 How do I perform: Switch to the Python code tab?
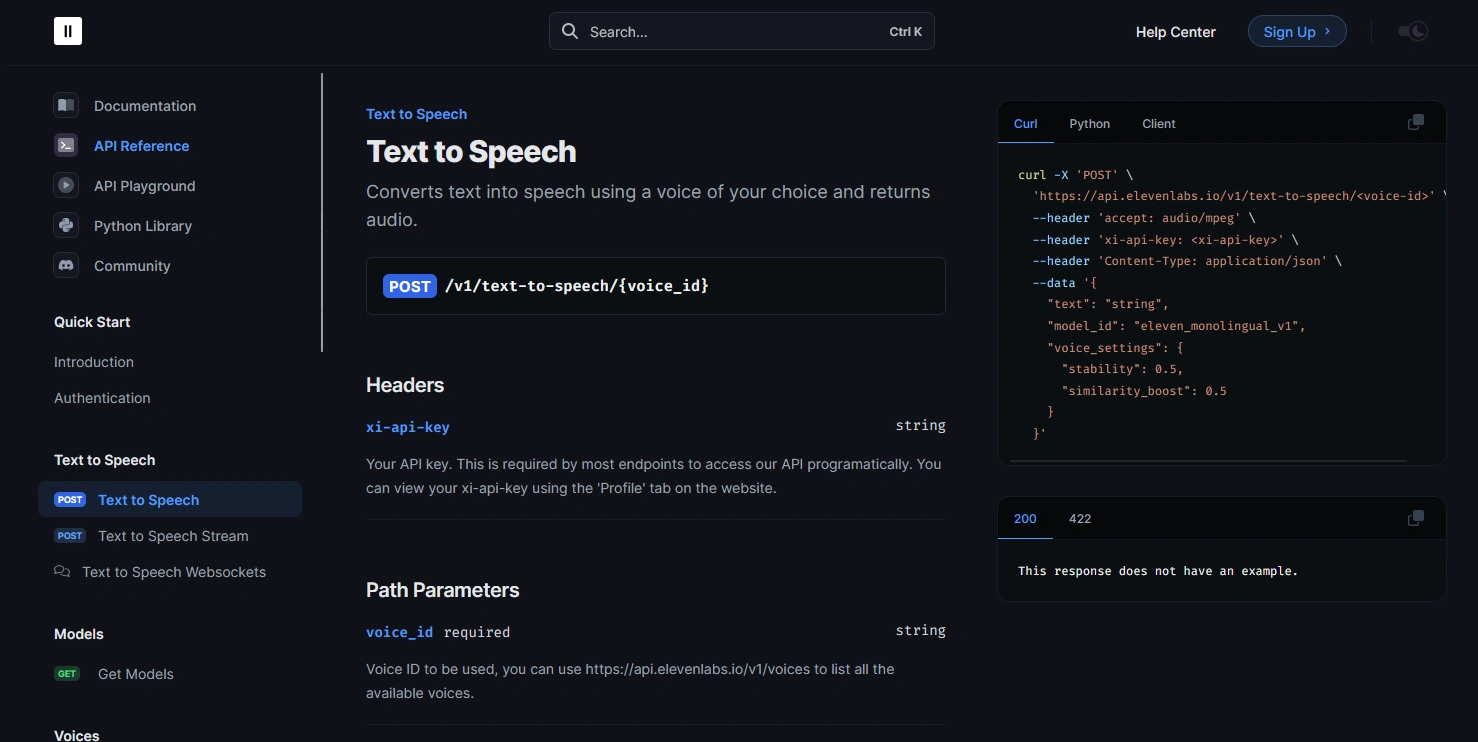click(x=1090, y=123)
